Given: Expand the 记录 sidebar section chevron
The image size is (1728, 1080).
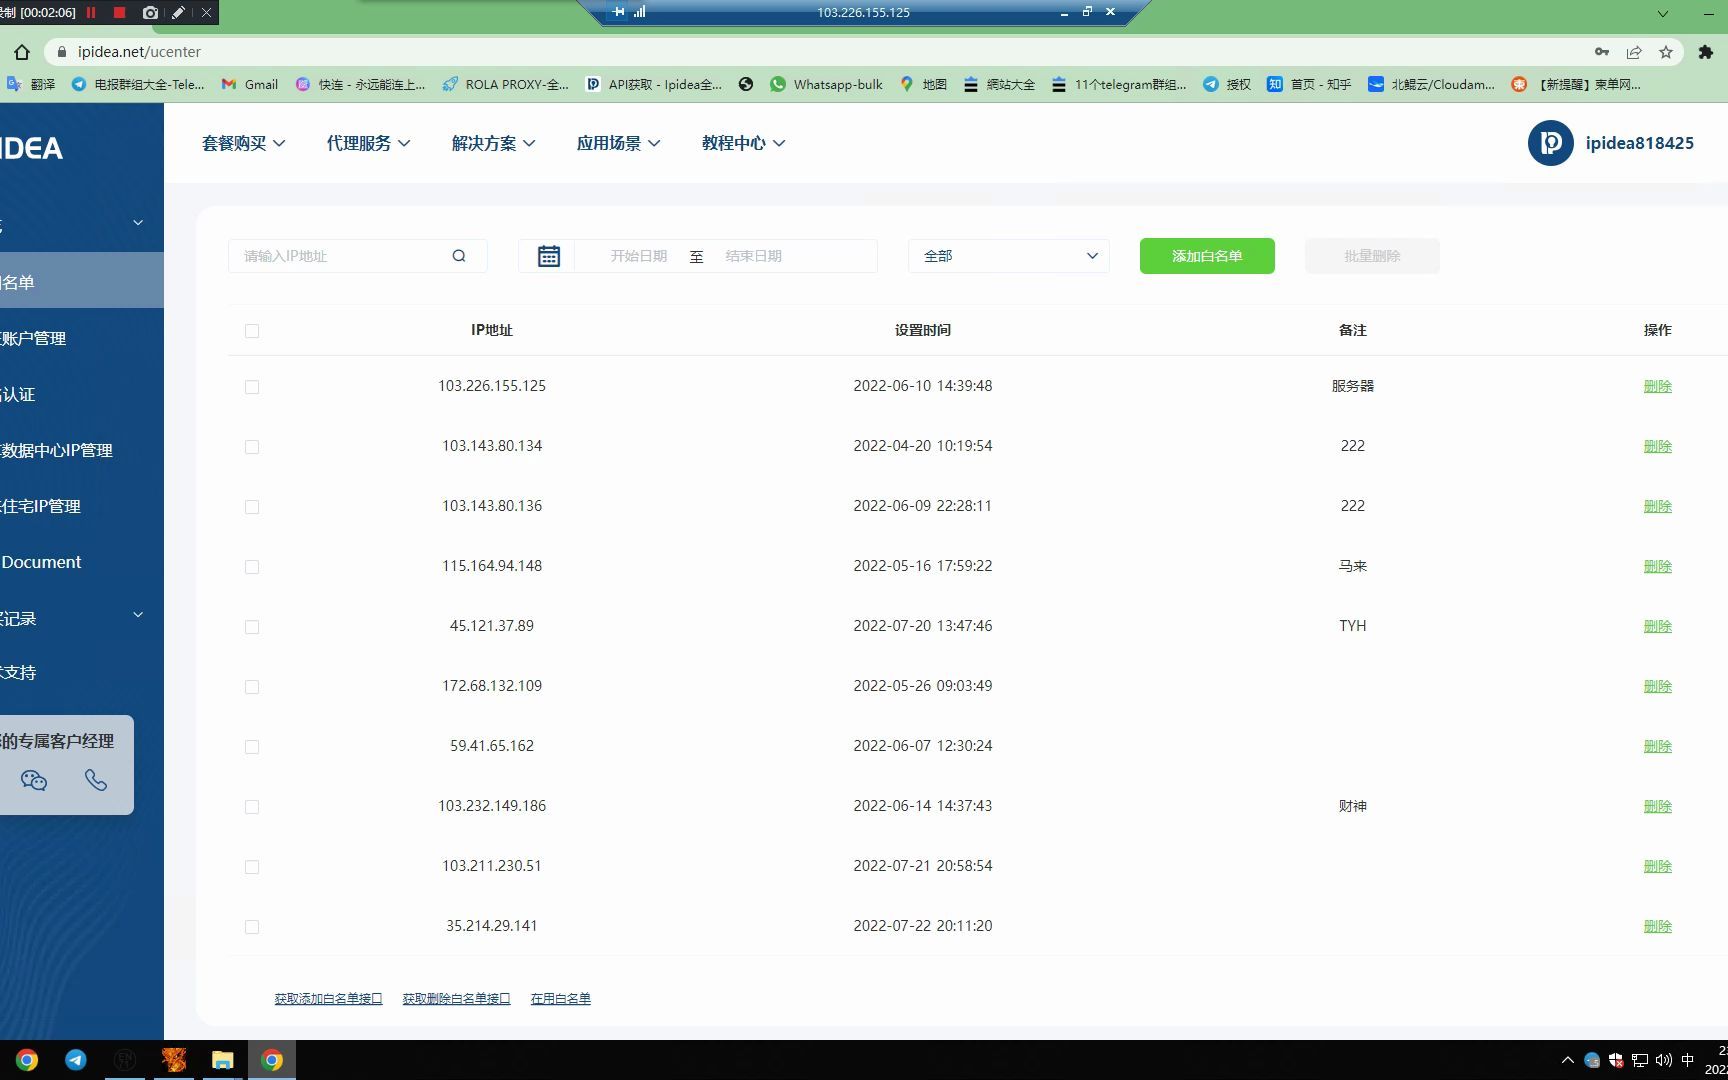Looking at the screenshot, I should click(x=138, y=615).
